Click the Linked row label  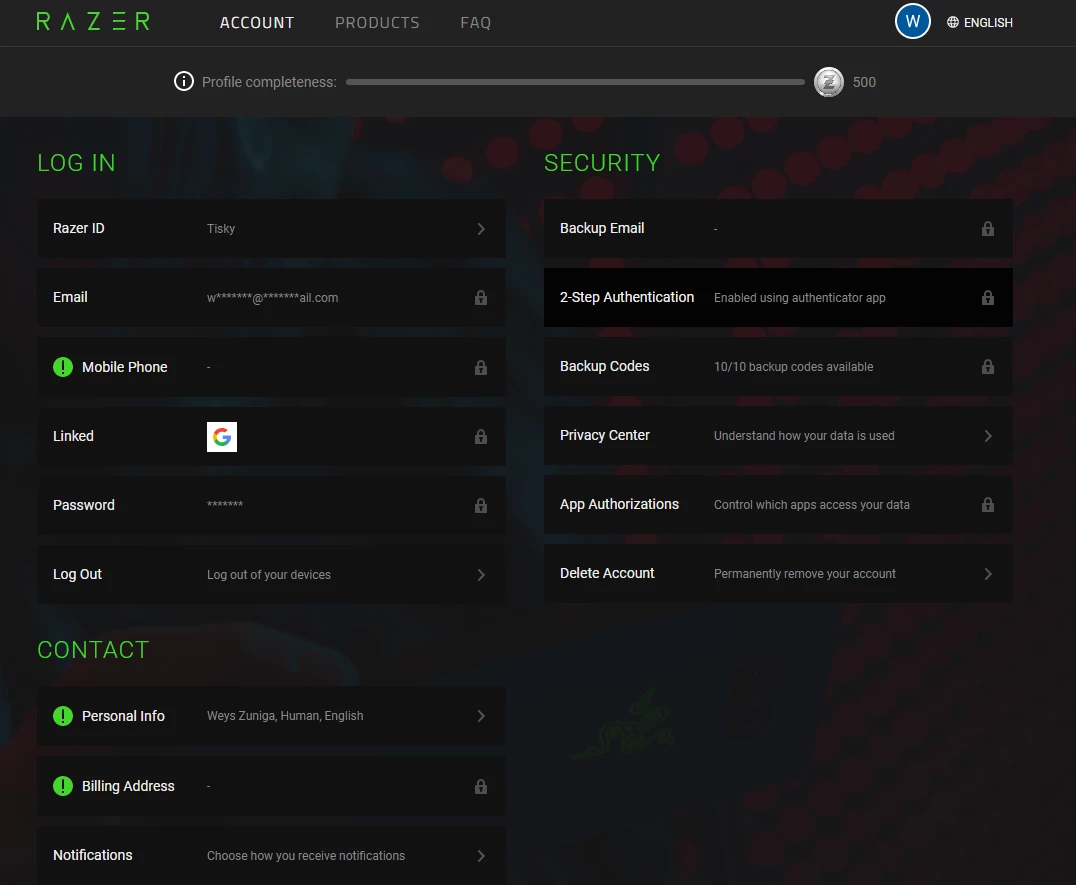pos(73,436)
